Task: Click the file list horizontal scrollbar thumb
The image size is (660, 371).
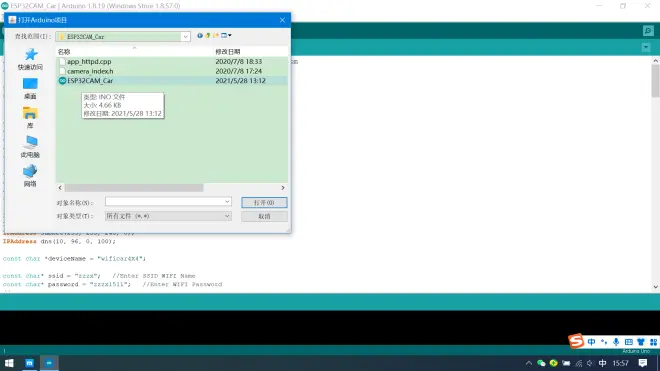Action: click(134, 188)
